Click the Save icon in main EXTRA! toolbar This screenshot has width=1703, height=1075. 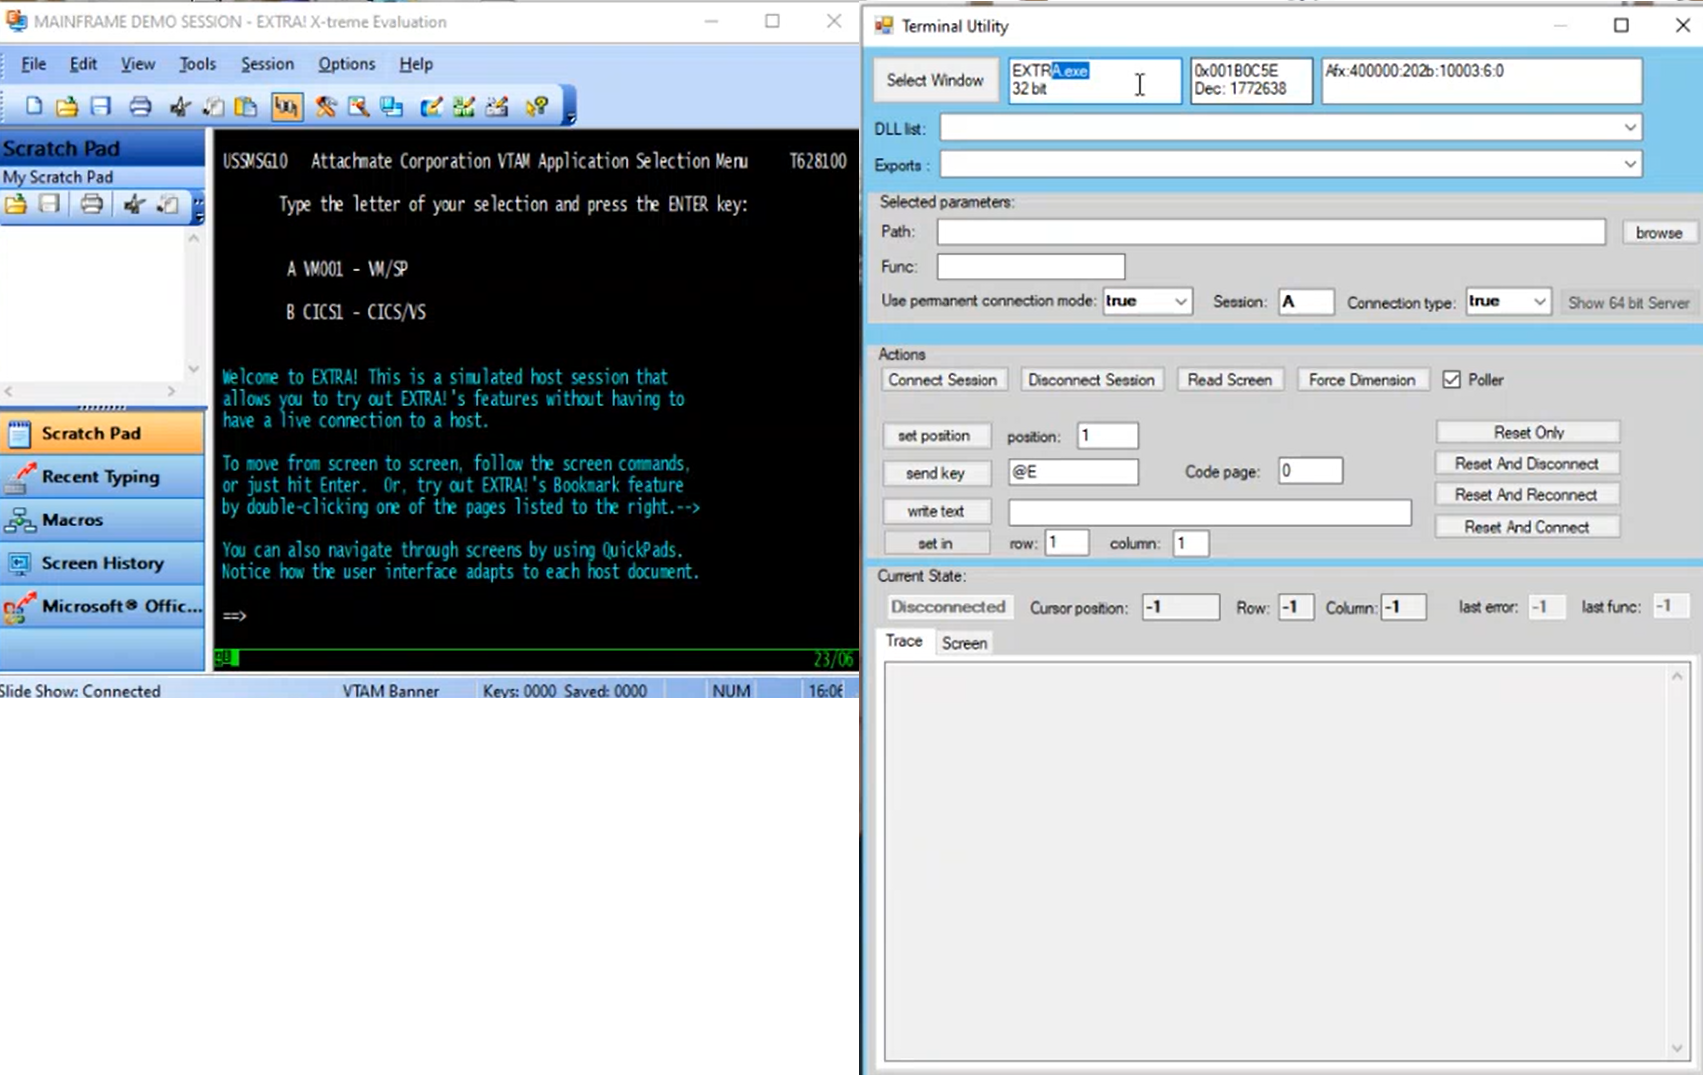click(101, 106)
